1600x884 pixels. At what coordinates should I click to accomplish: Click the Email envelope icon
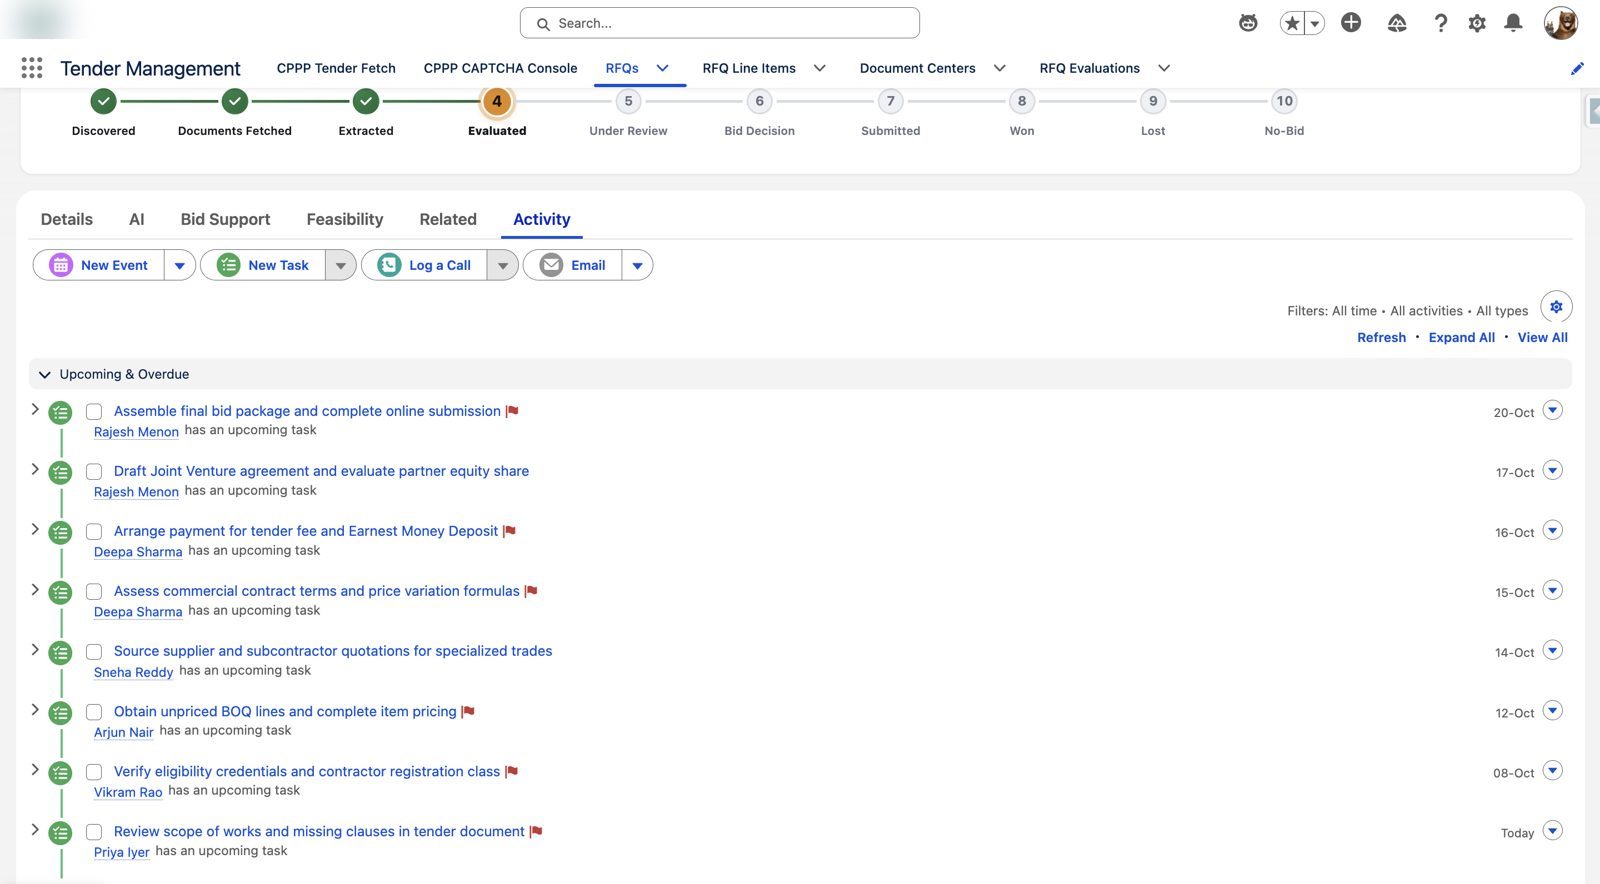click(x=551, y=265)
